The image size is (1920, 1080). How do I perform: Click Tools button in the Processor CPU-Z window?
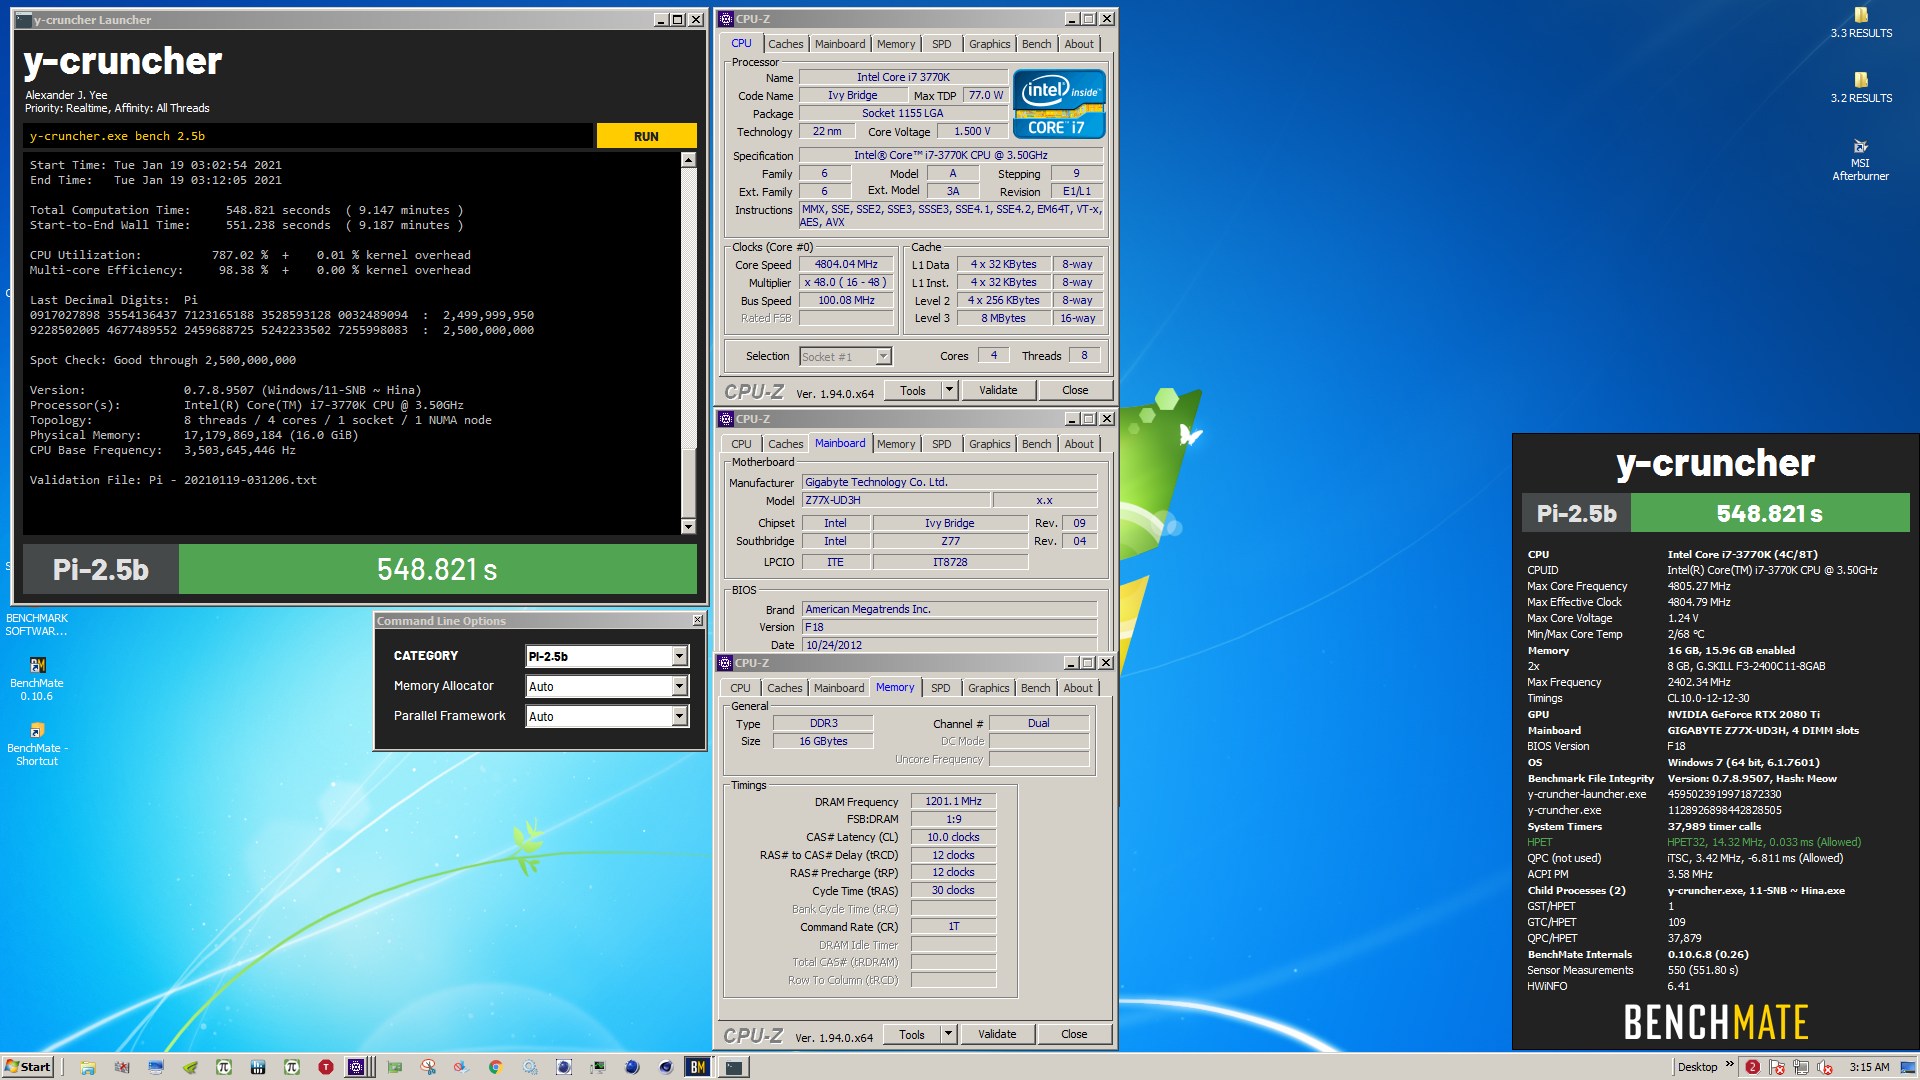[x=912, y=390]
